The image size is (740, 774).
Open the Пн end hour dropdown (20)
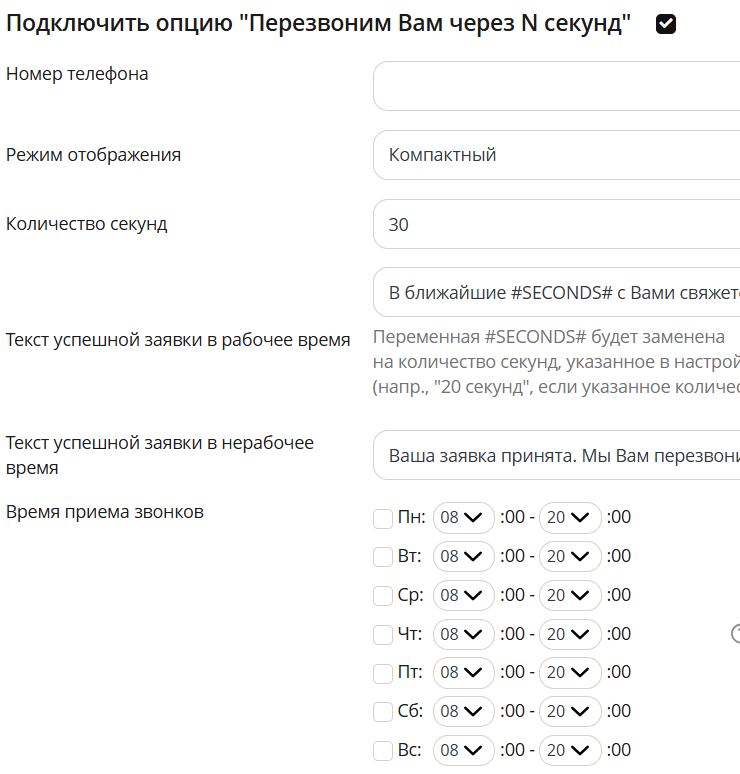point(570,517)
